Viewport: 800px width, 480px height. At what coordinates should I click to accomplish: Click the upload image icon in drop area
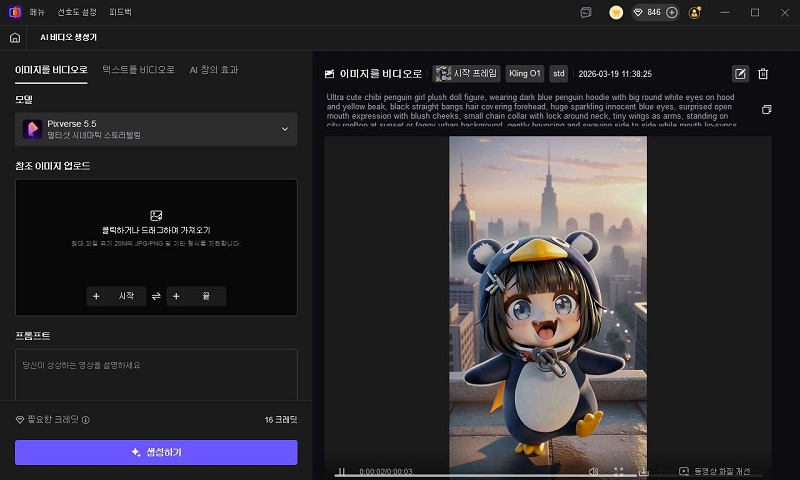coord(156,216)
